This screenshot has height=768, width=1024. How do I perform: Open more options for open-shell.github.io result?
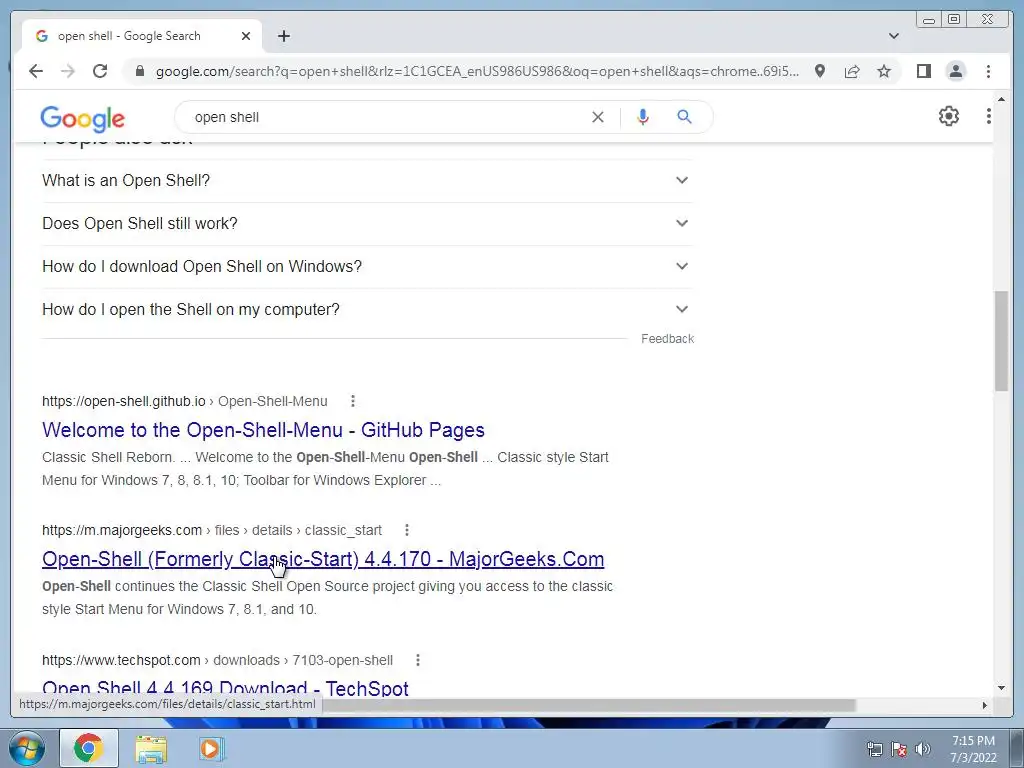pyautogui.click(x=353, y=401)
